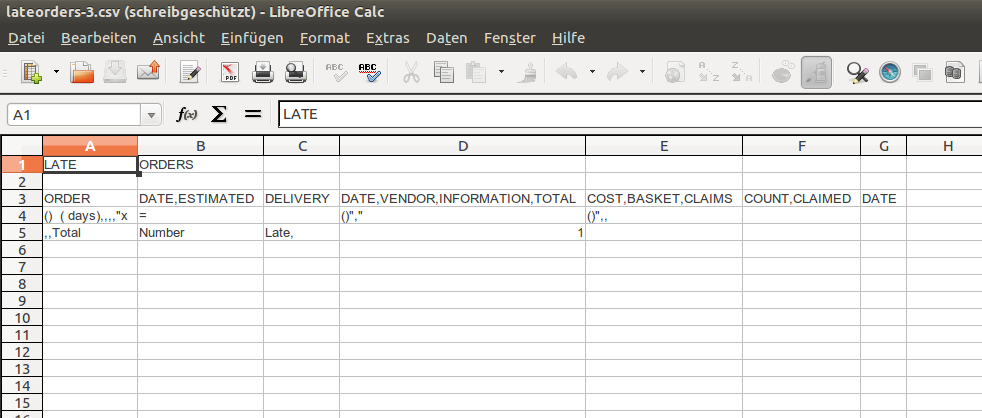Open the Function Wizard button
The image size is (982, 418).
[186, 115]
